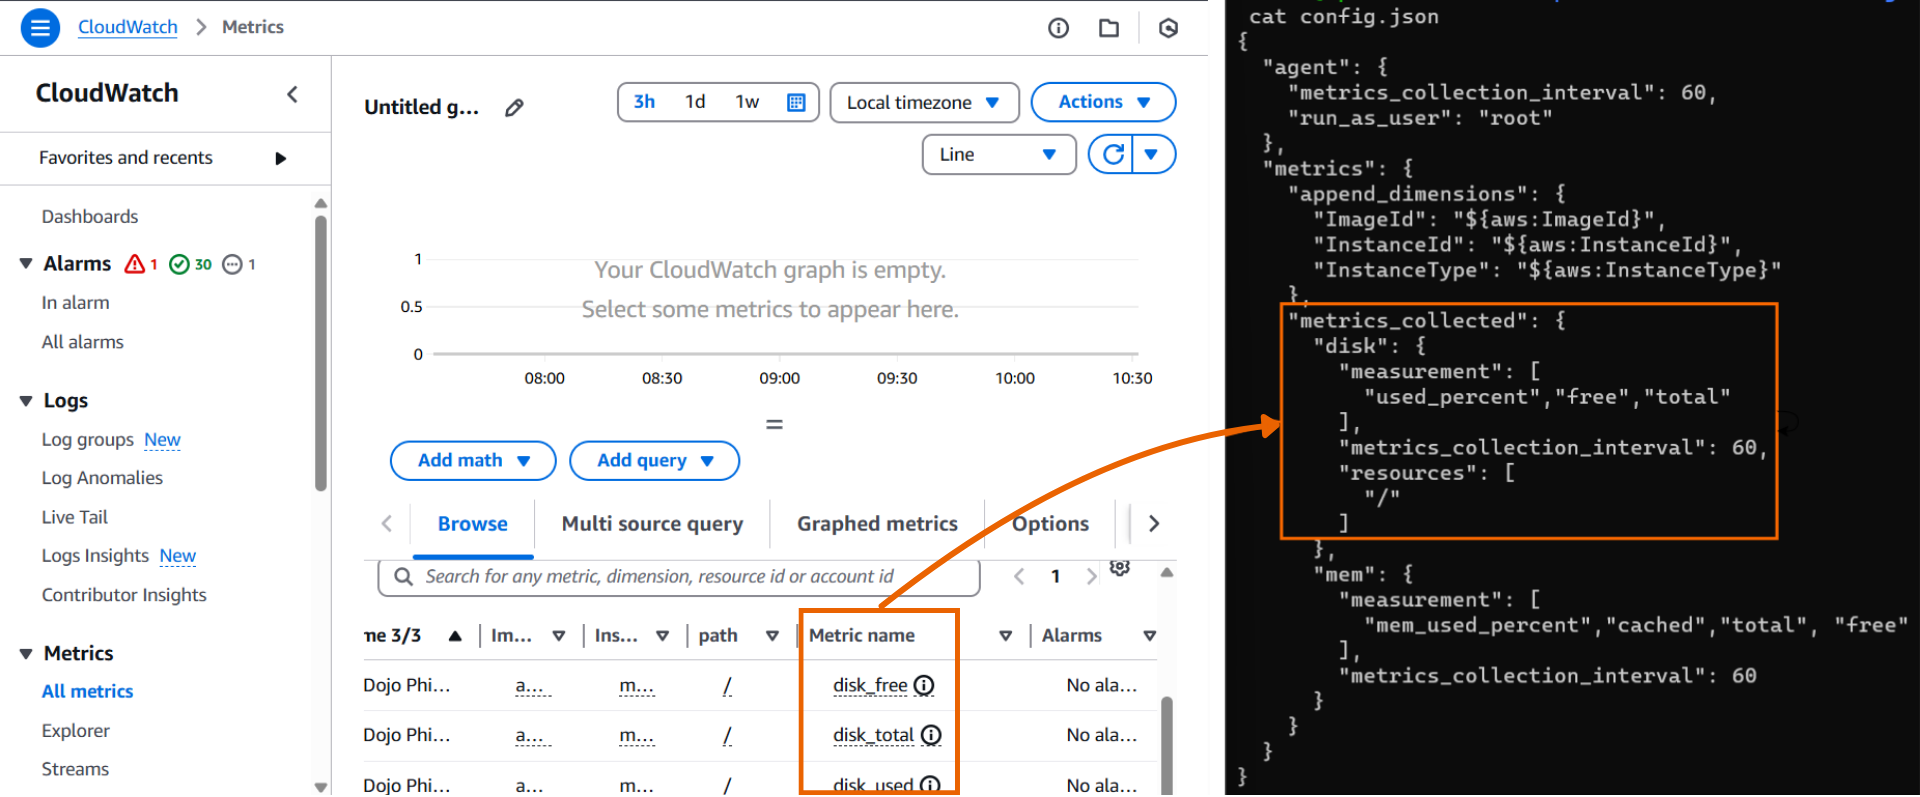1920x797 pixels.
Task: Open the Add math dropdown
Action: (x=473, y=460)
